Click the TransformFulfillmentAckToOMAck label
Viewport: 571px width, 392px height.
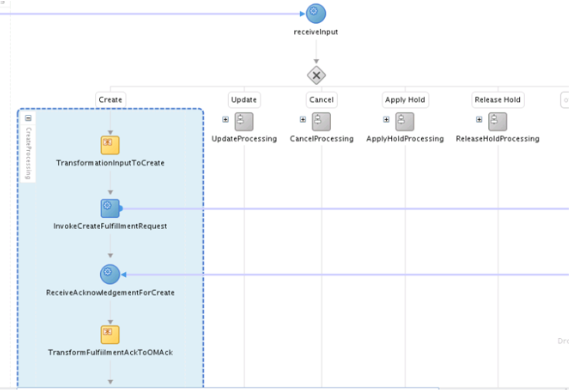pos(110,352)
